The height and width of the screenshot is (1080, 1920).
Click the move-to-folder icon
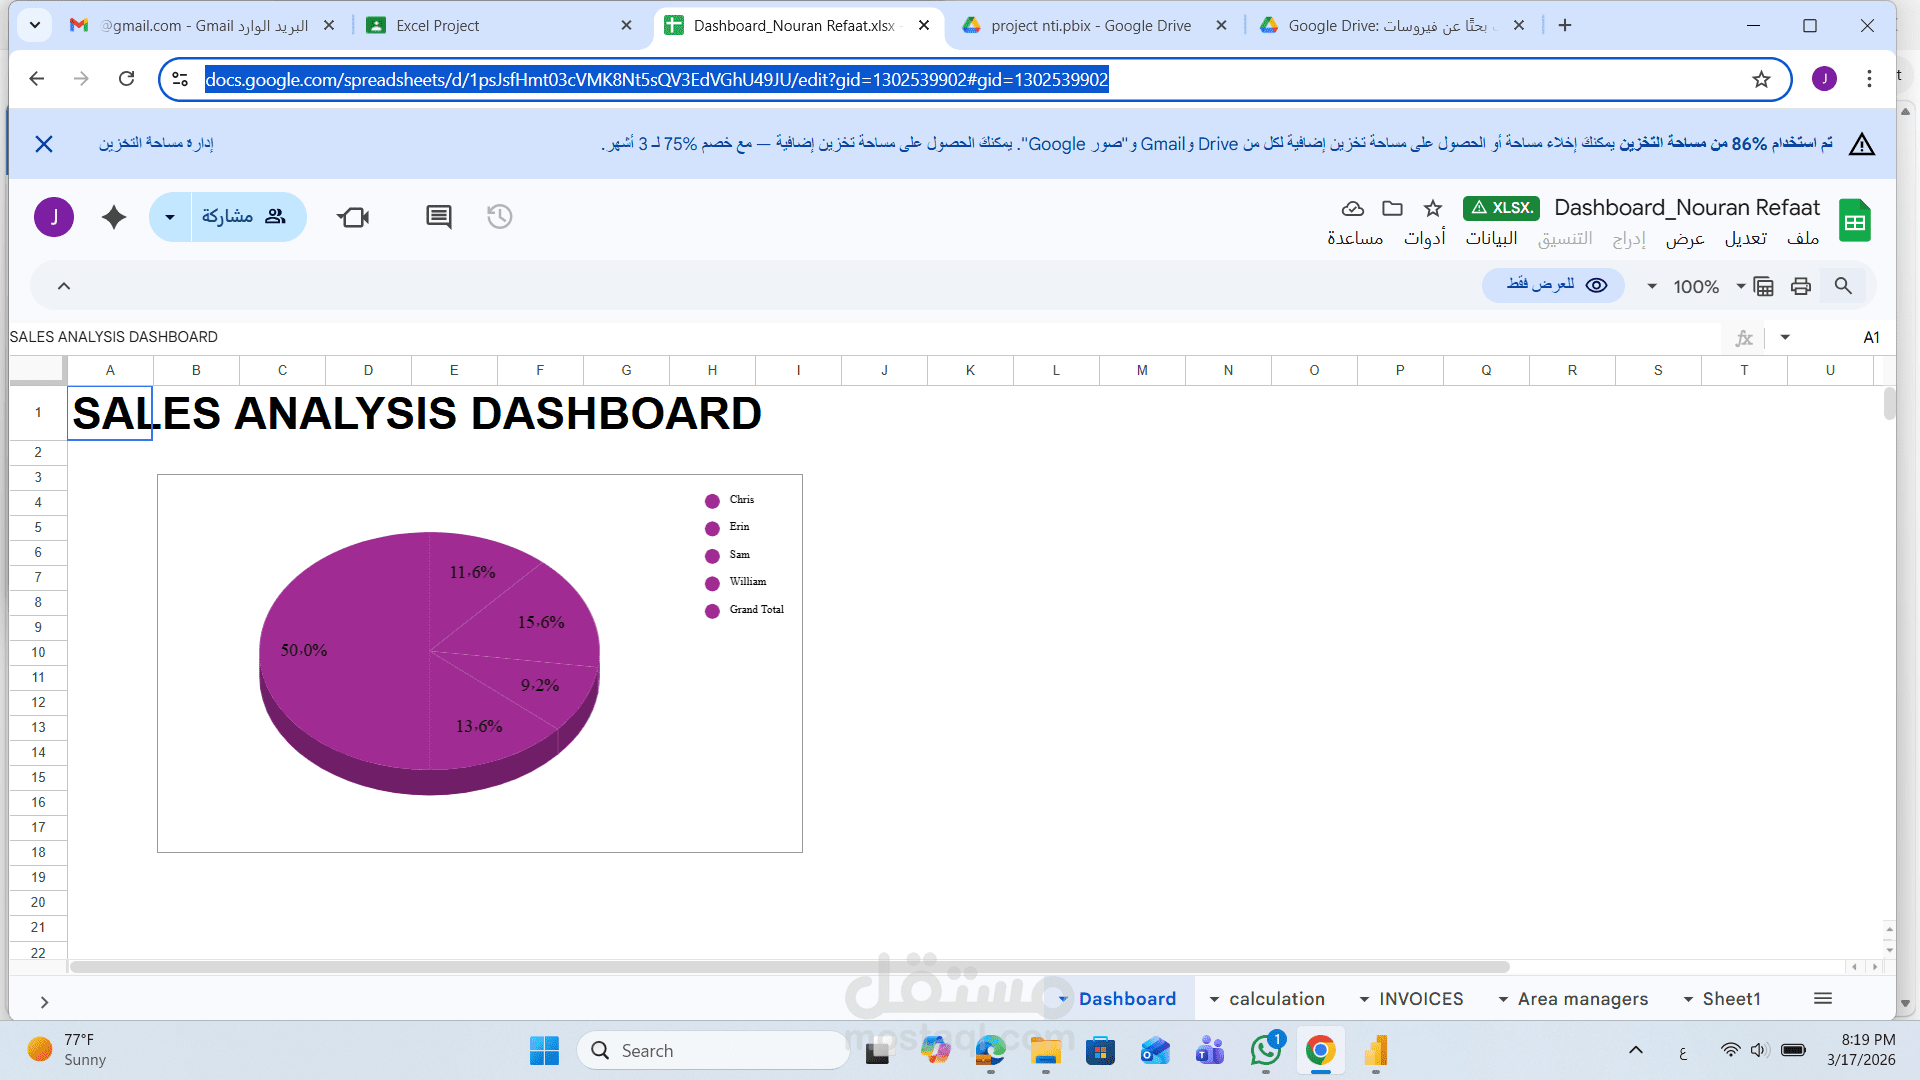tap(1392, 208)
